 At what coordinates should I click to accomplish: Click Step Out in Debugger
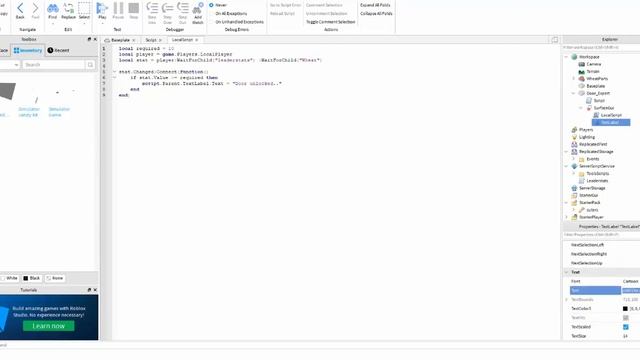pyautogui.click(x=182, y=13)
